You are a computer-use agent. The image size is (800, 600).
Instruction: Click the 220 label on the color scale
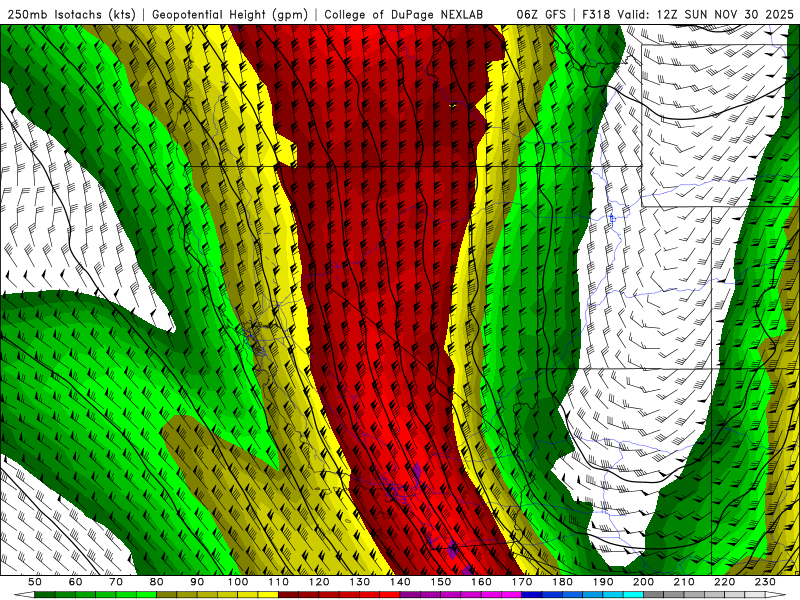[724, 582]
